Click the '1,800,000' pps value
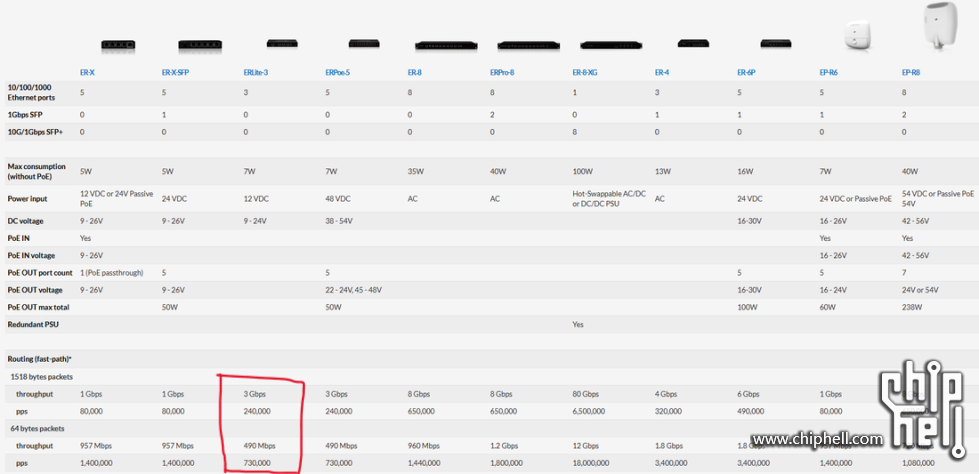 pos(506,463)
